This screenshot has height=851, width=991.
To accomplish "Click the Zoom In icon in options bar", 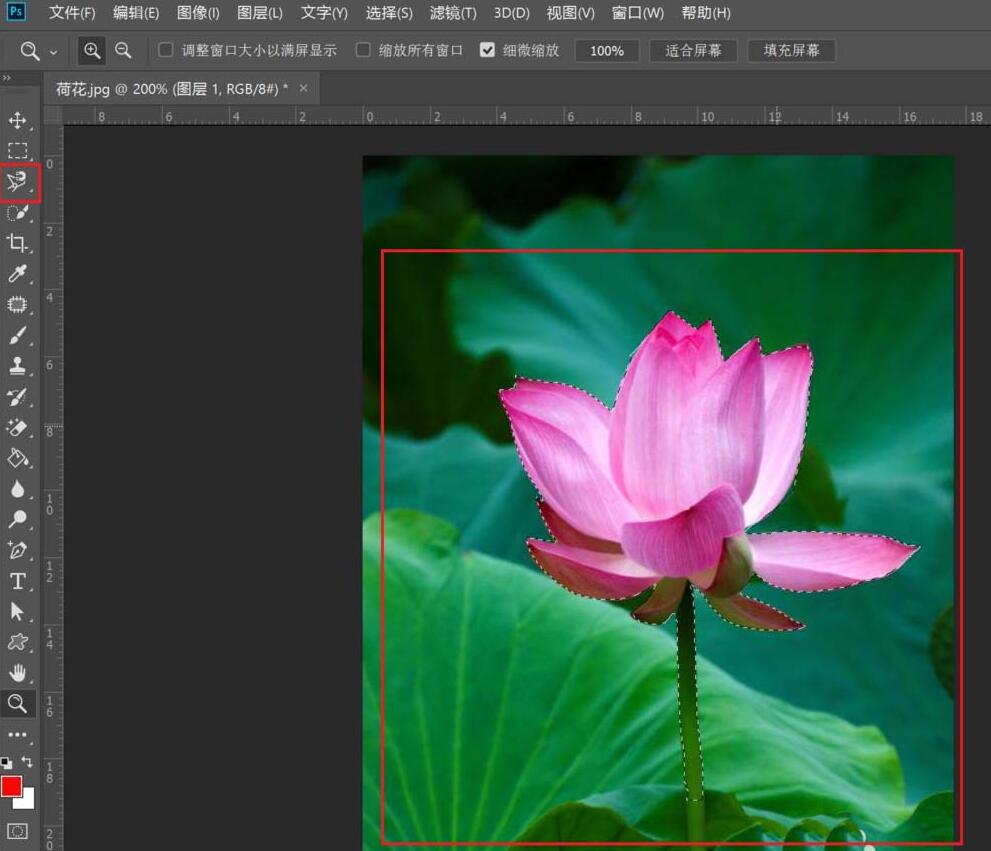I will pyautogui.click(x=91, y=49).
